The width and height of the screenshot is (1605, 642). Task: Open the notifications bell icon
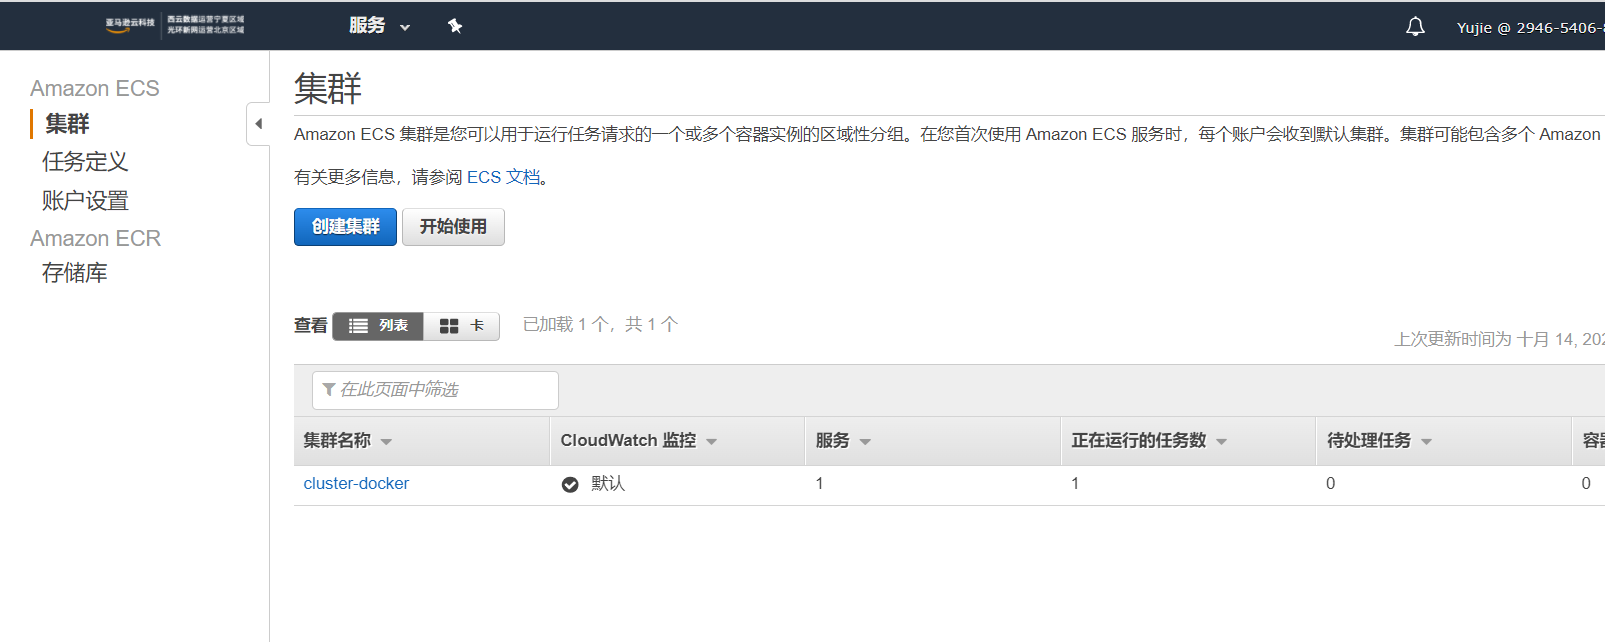click(1415, 27)
